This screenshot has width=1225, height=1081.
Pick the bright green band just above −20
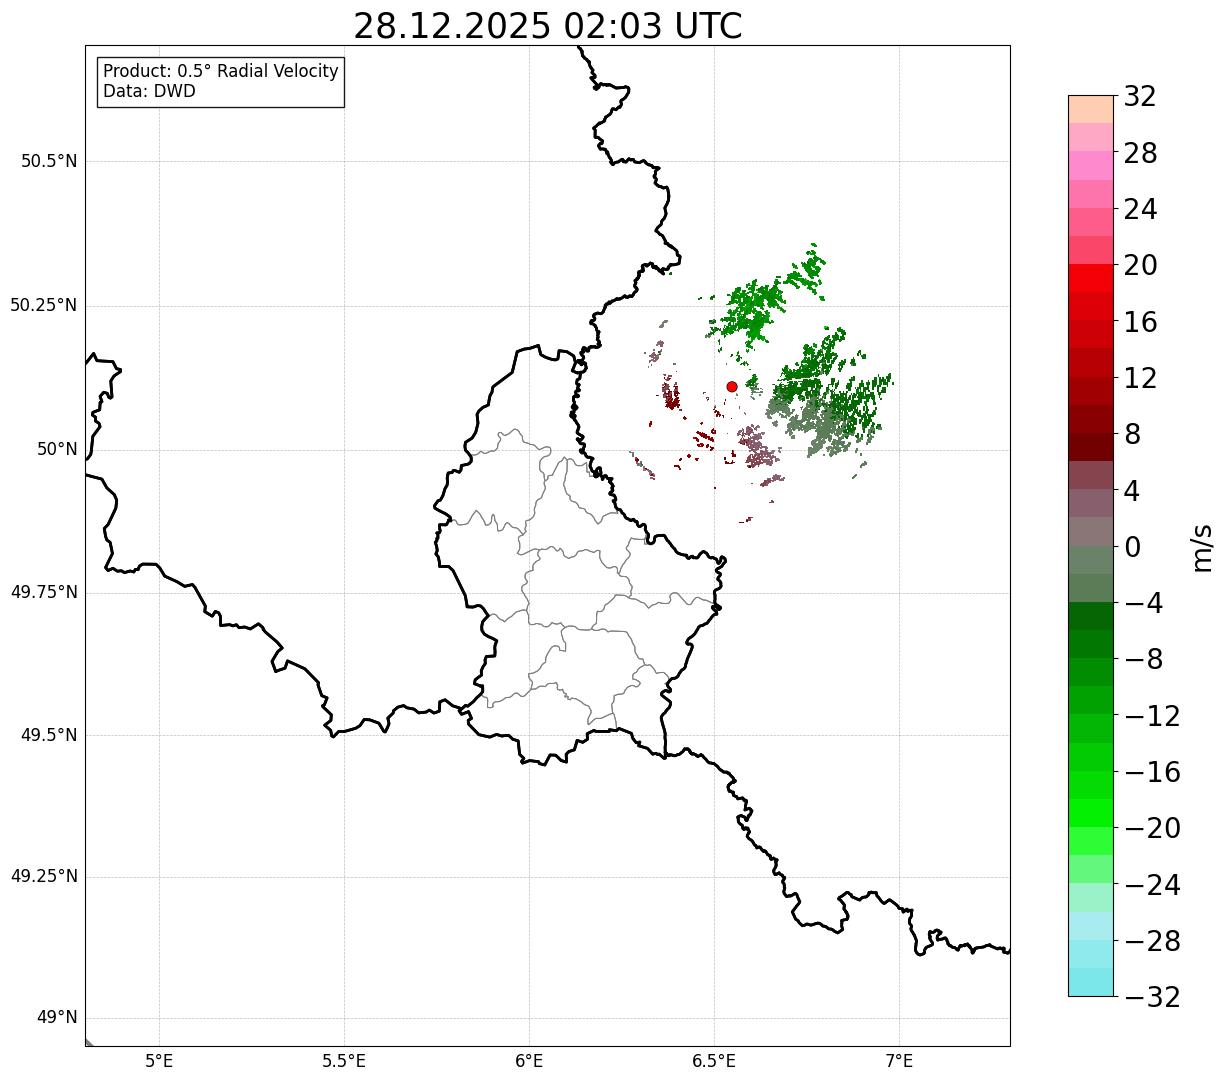[x=1091, y=813]
